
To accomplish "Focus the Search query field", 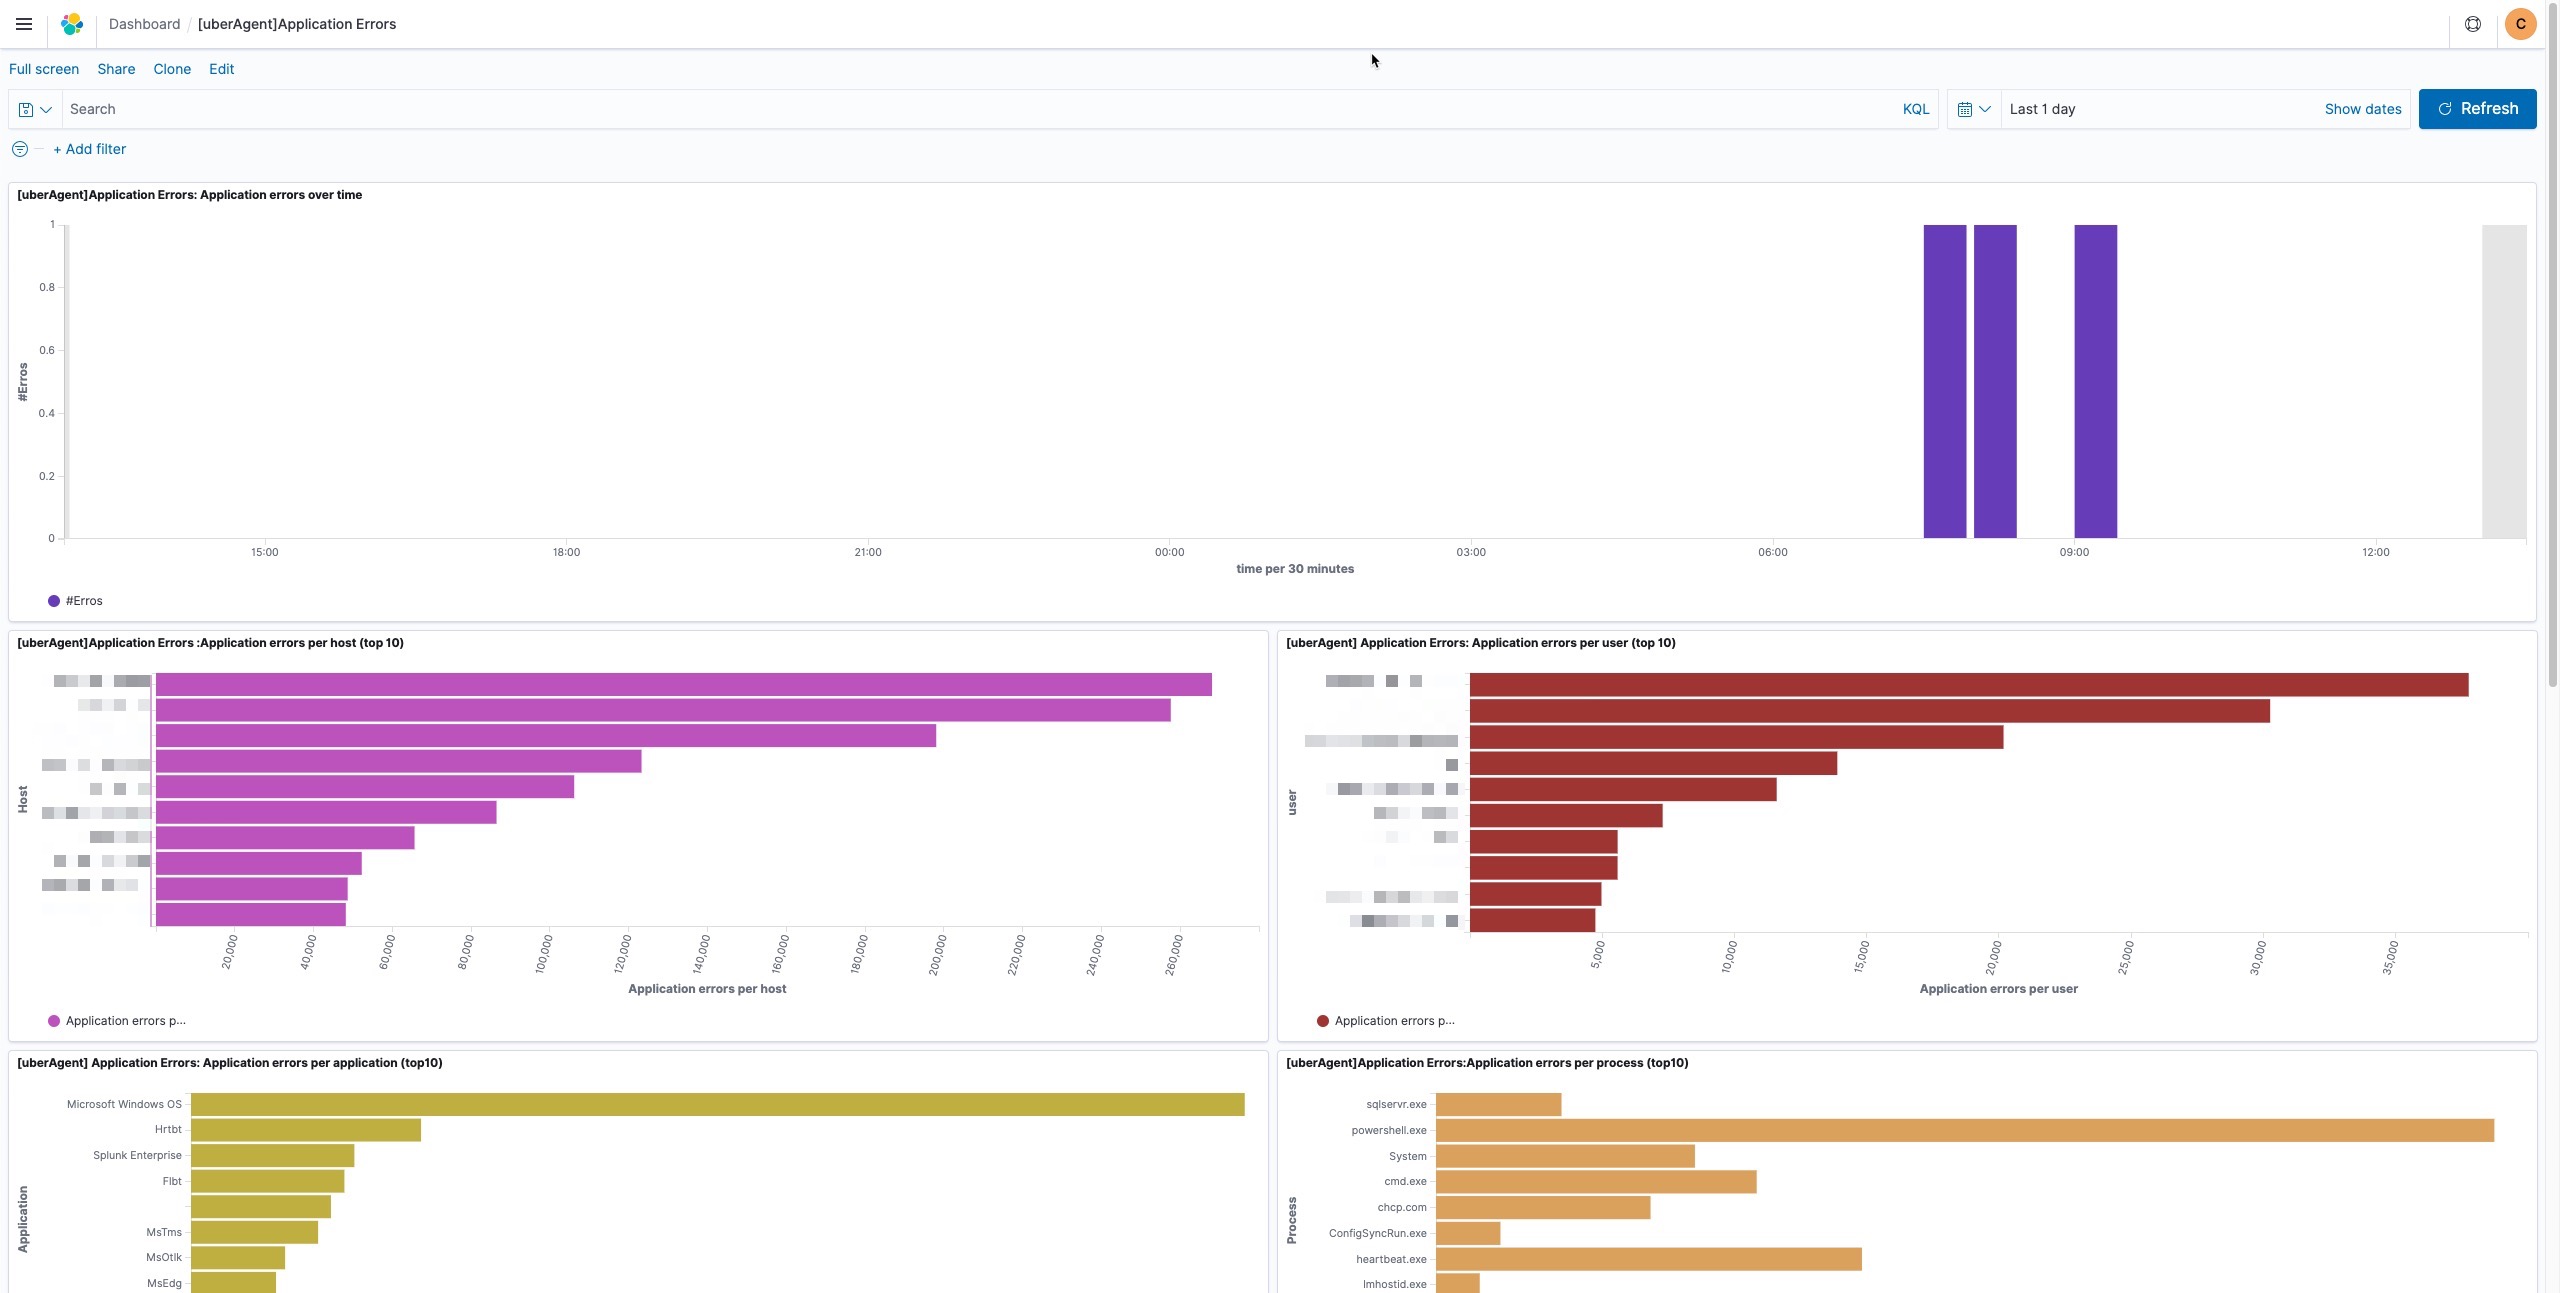I will tap(980, 109).
